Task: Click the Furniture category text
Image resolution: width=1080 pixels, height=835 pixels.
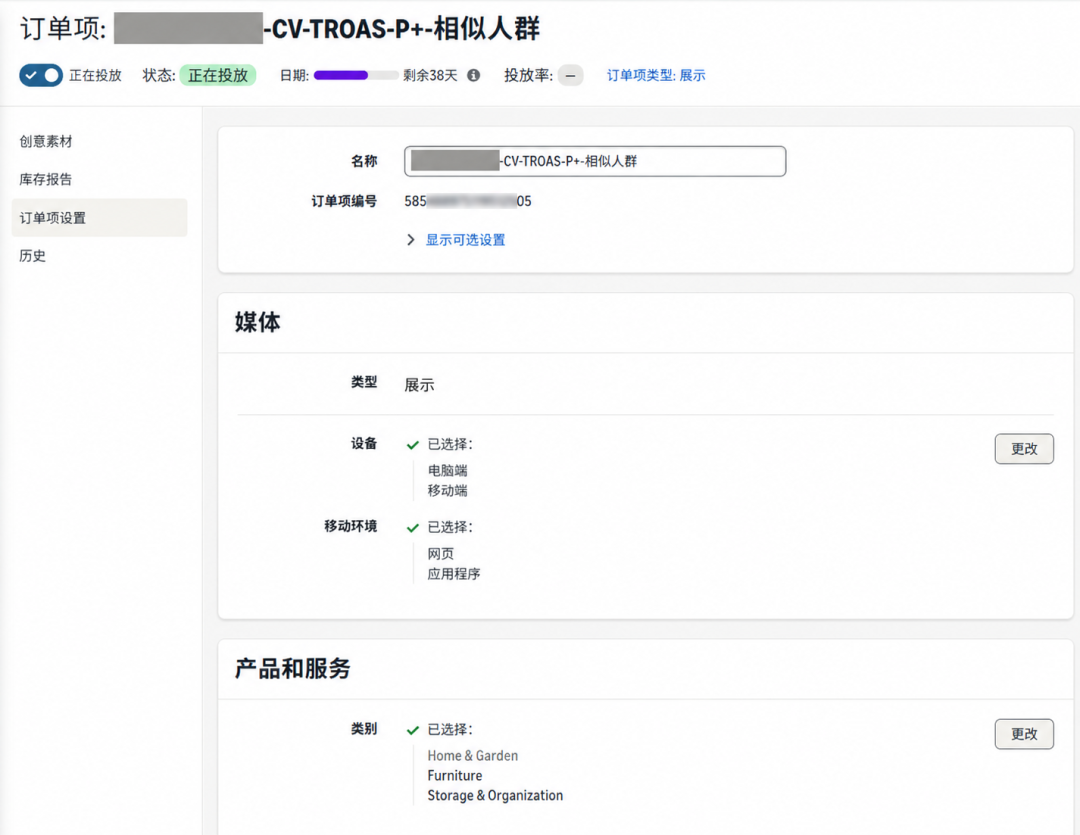Action: pos(455,776)
